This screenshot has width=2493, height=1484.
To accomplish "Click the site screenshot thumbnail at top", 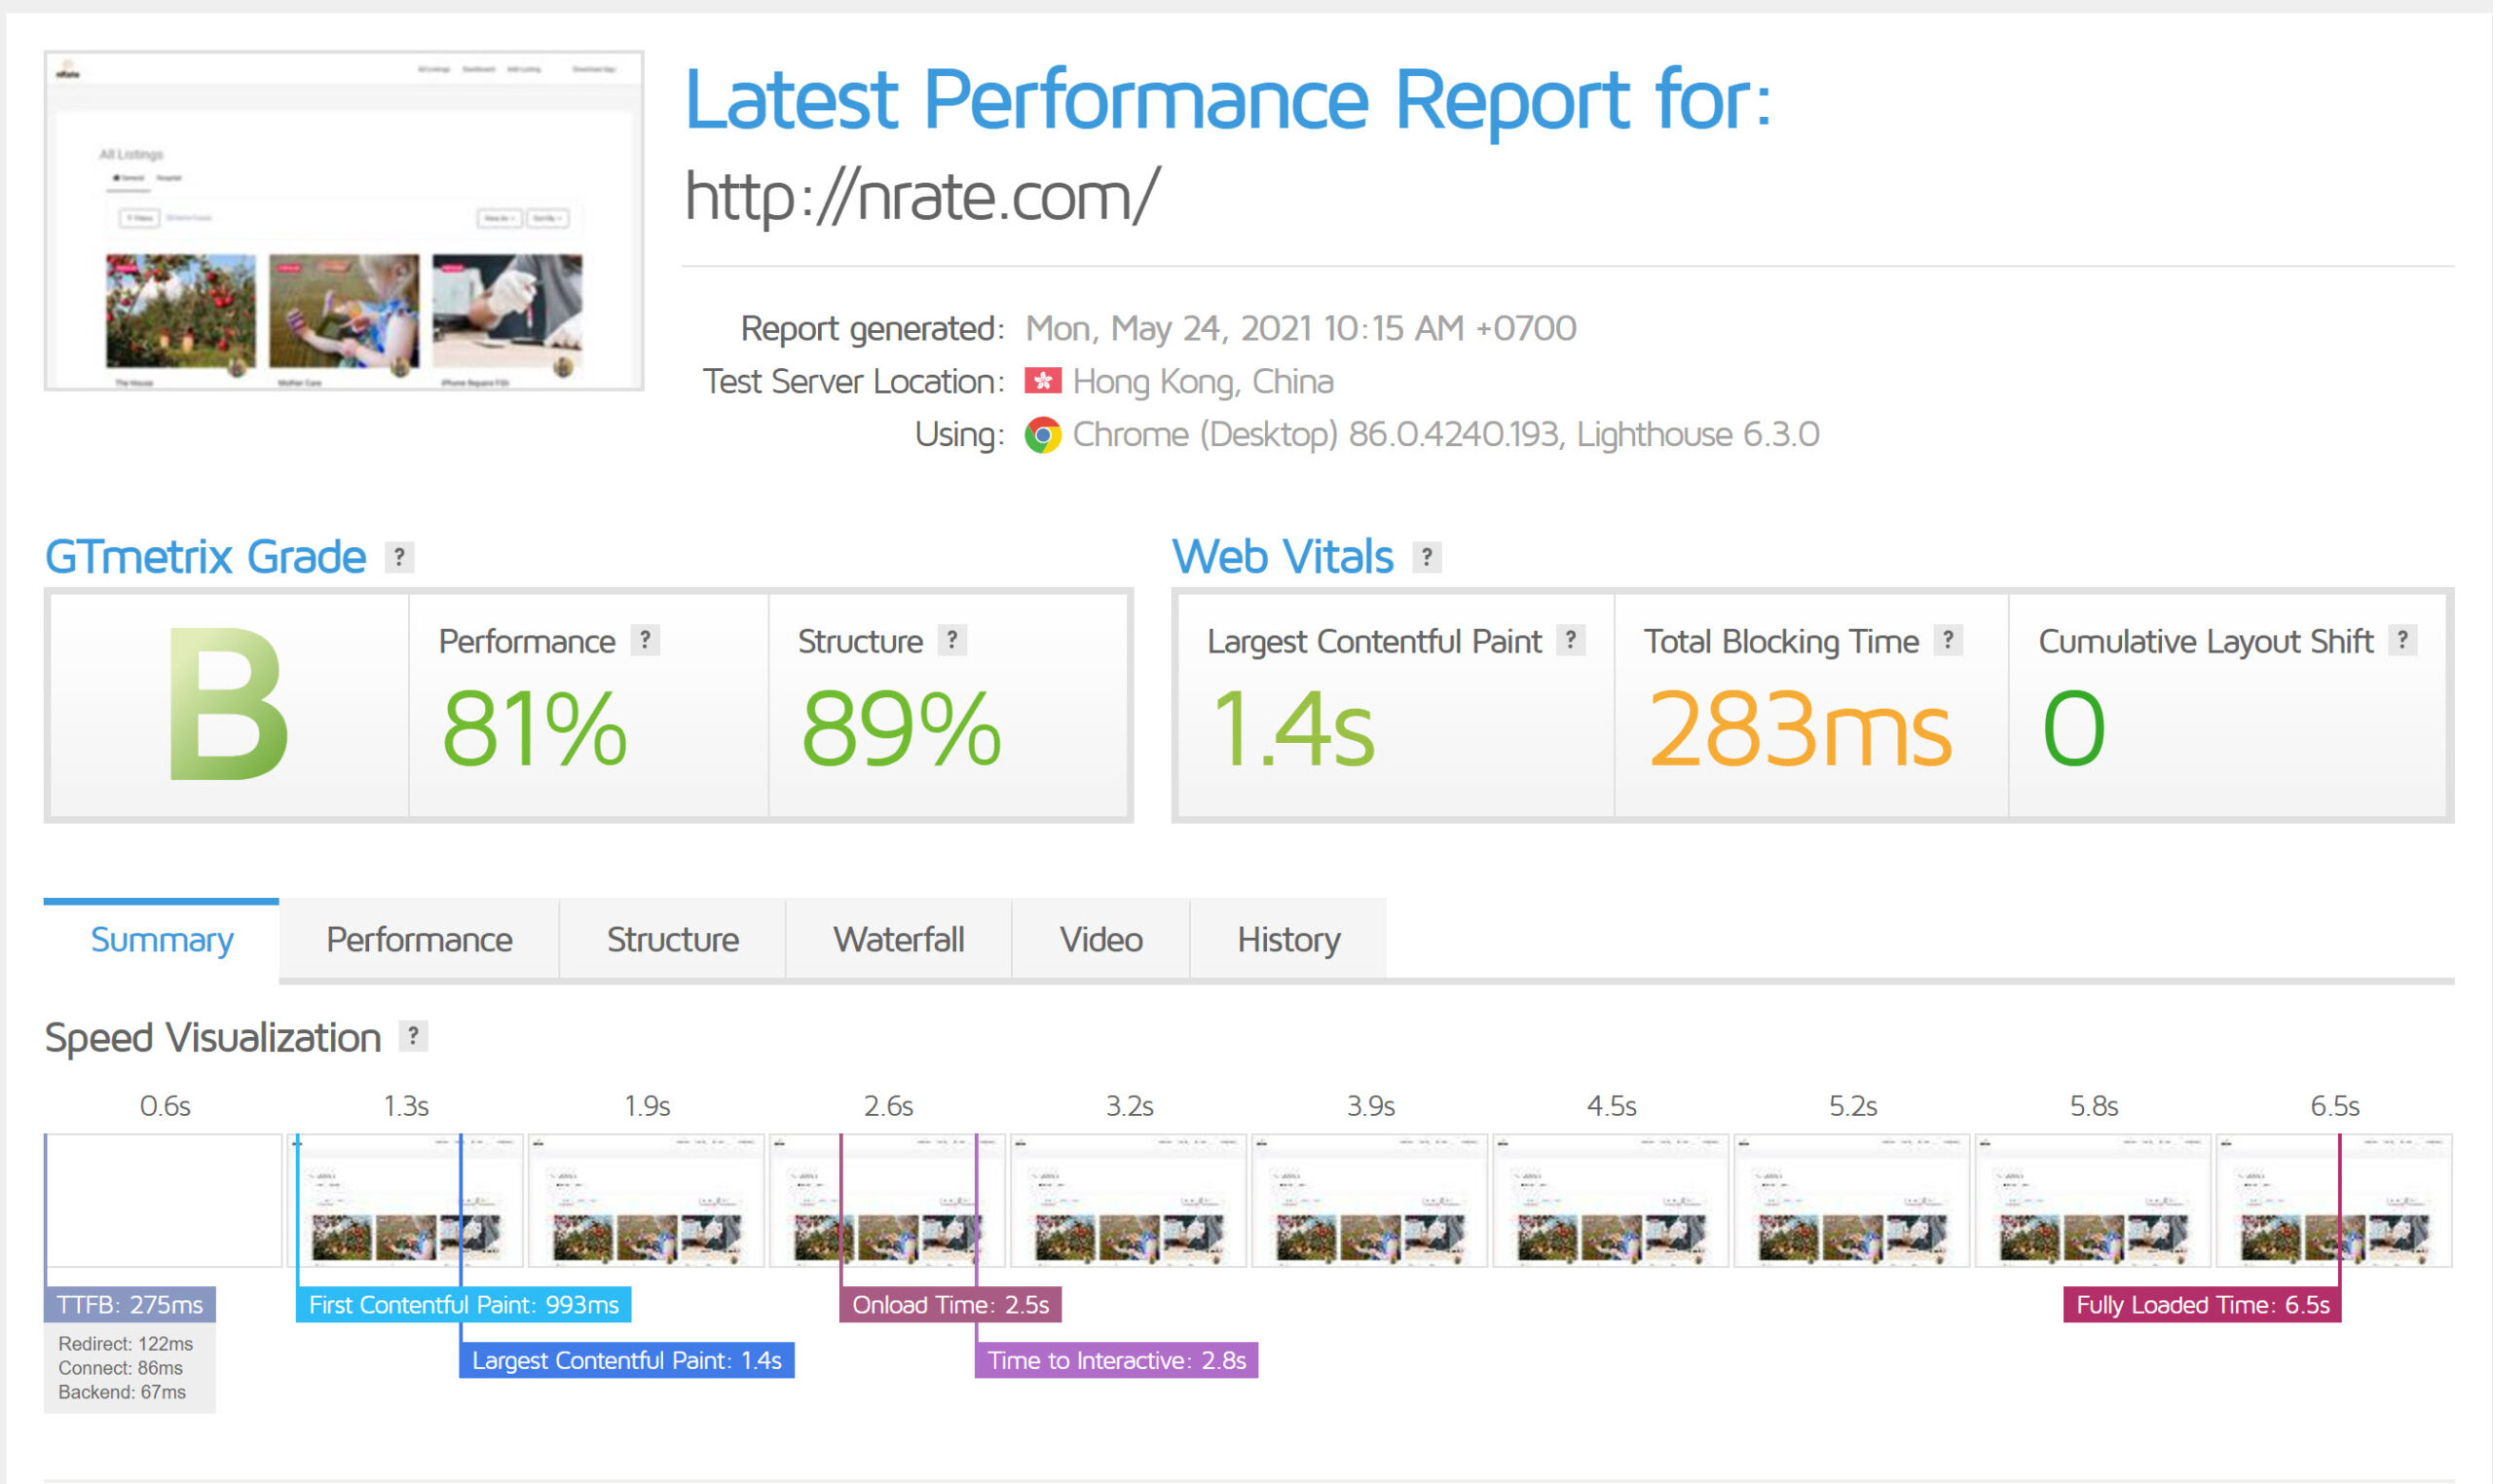I will tap(344, 221).
